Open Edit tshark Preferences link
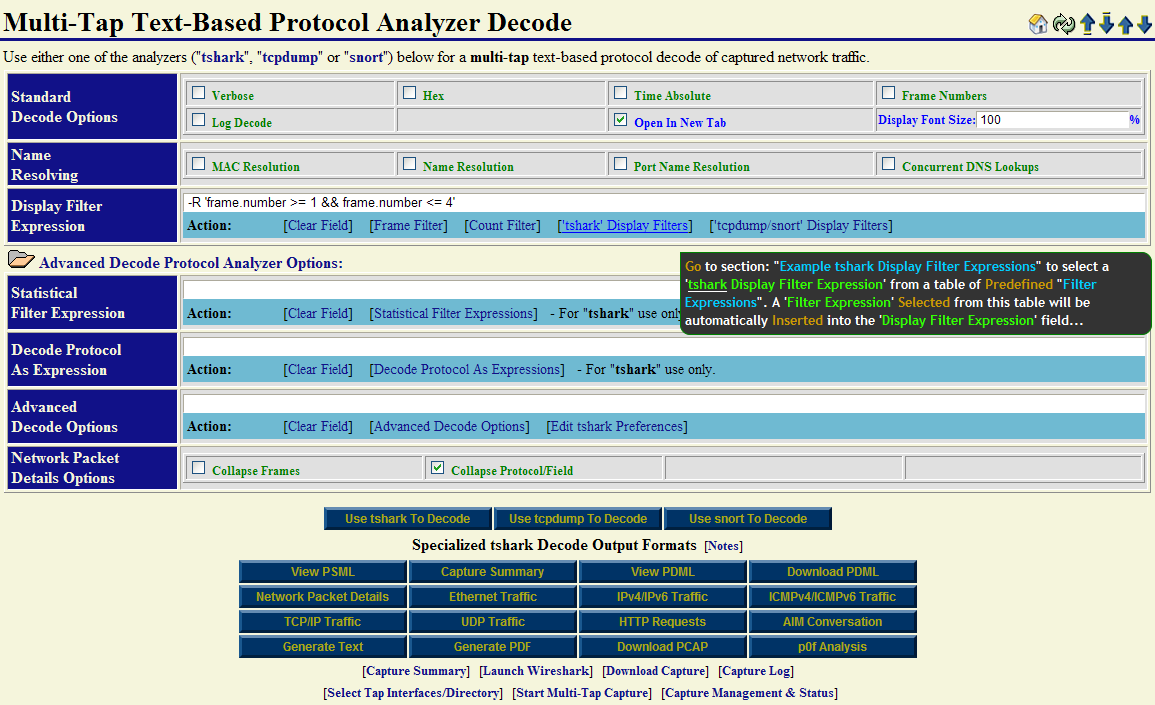This screenshot has height=705, width=1155. pyautogui.click(x=617, y=426)
